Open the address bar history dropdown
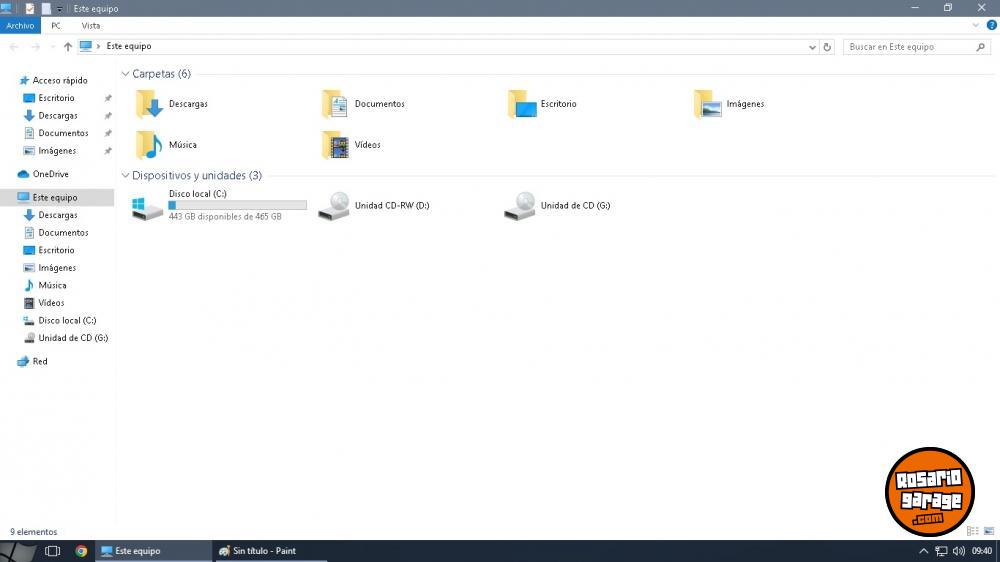The image size is (1000, 562). 812,47
